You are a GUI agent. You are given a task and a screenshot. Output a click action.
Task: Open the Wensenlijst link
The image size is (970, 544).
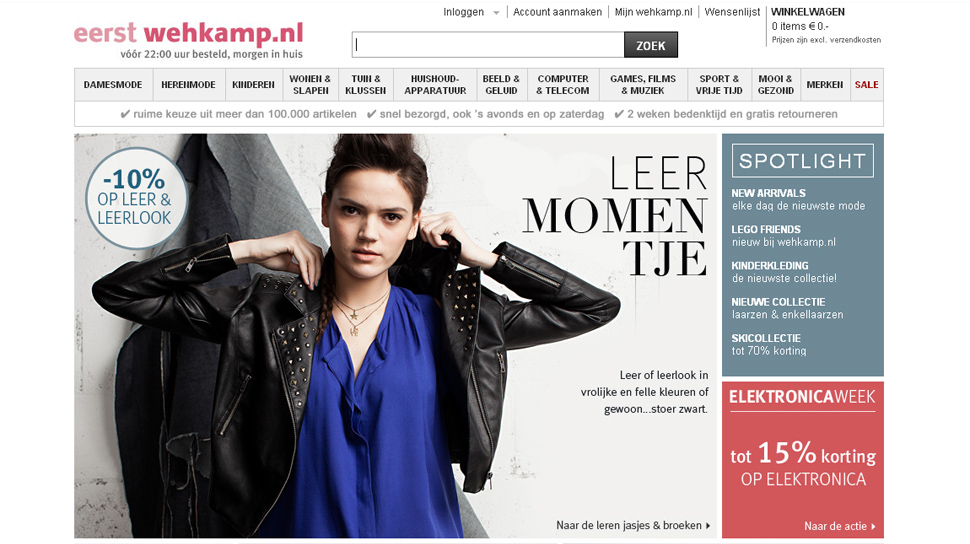pyautogui.click(x=732, y=12)
